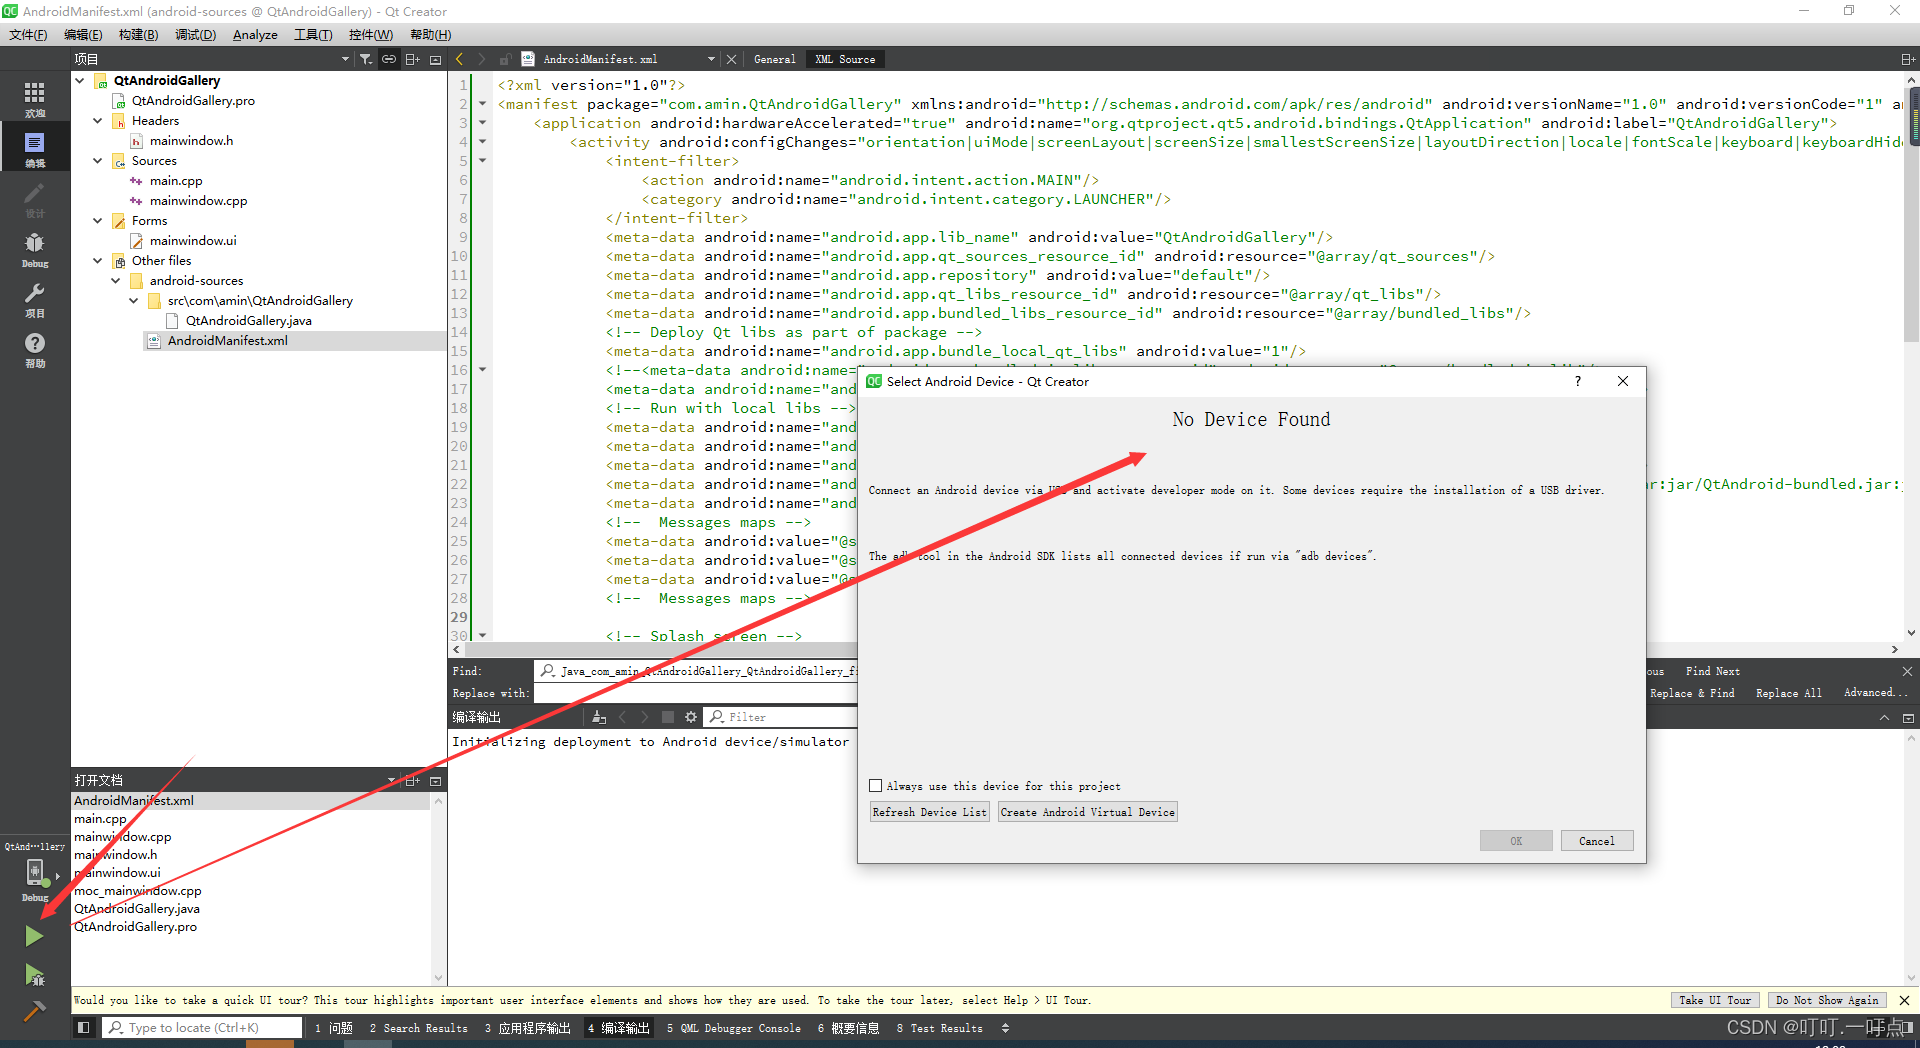Dismiss the UI tour notification bar
1920x1048 pixels.
tap(1904, 1000)
